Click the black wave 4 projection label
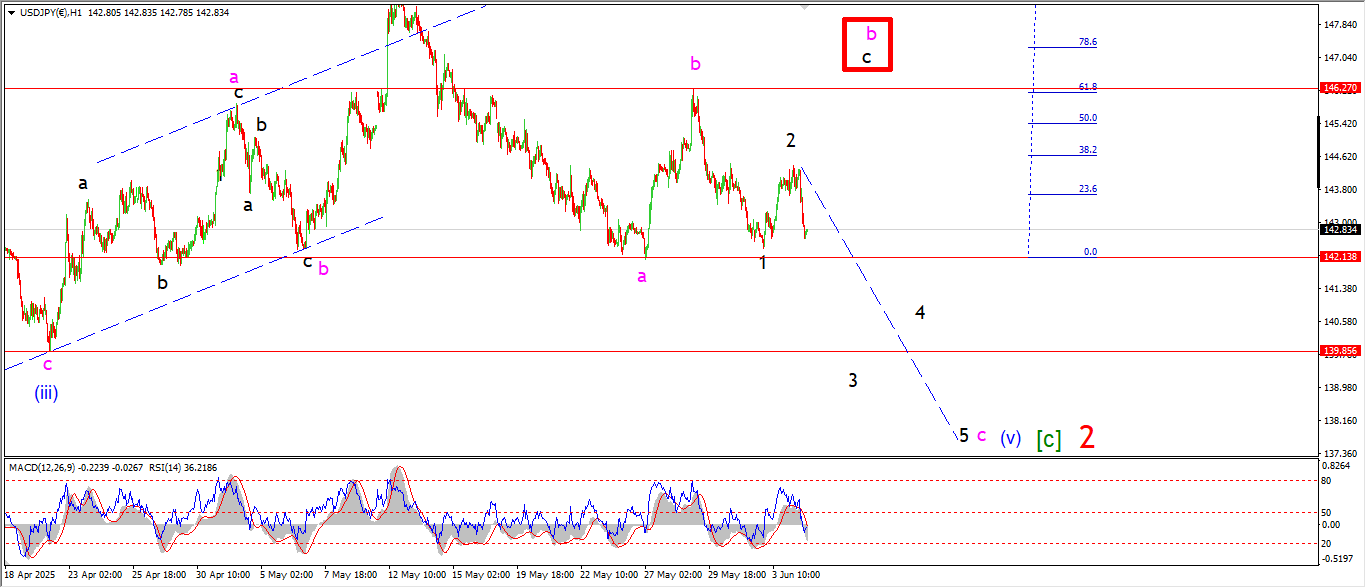Viewport: 1366px width, 588px height. pos(920,312)
